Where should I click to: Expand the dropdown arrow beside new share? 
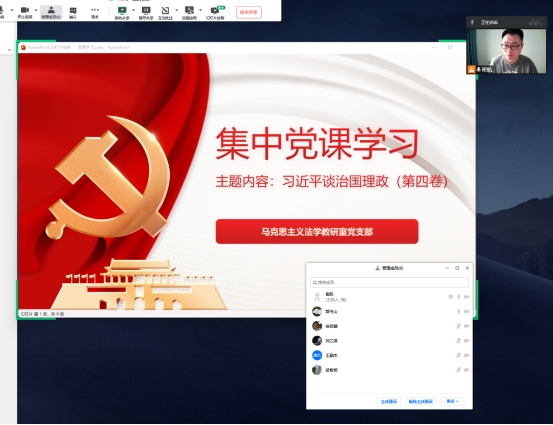pyautogui.click(x=133, y=10)
